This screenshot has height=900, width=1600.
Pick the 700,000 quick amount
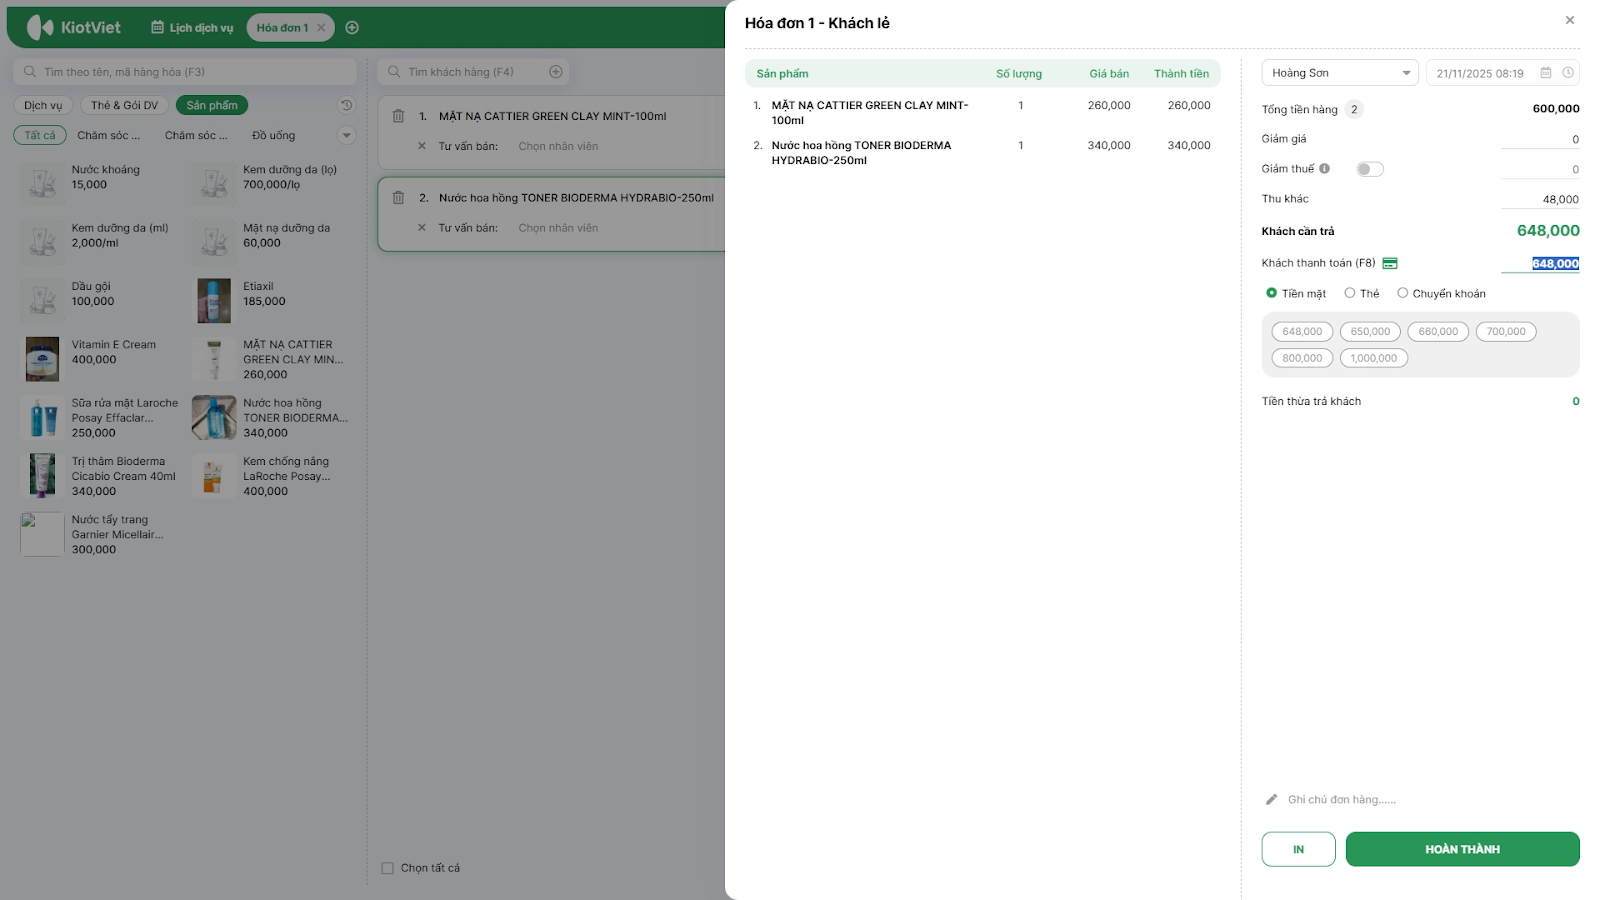tap(1506, 332)
